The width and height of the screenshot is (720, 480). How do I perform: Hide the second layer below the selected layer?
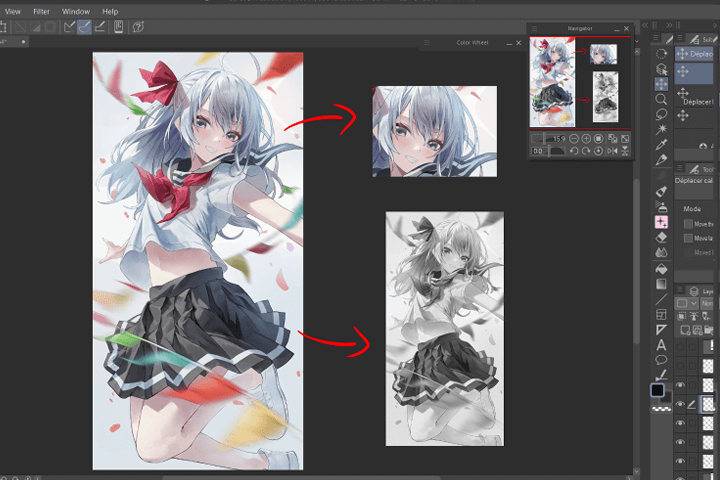680,442
